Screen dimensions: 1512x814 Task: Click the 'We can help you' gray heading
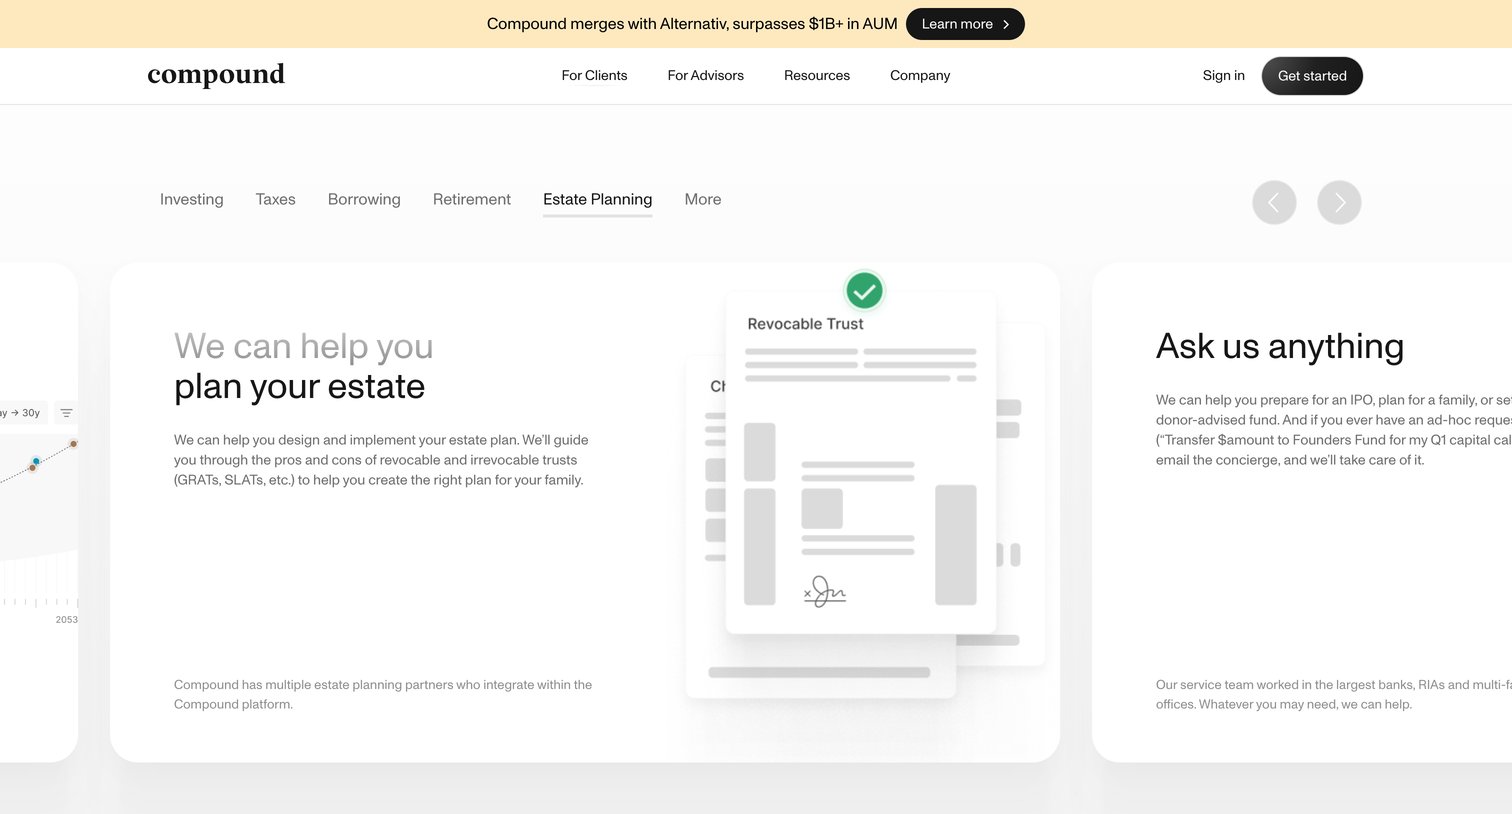tap(304, 346)
